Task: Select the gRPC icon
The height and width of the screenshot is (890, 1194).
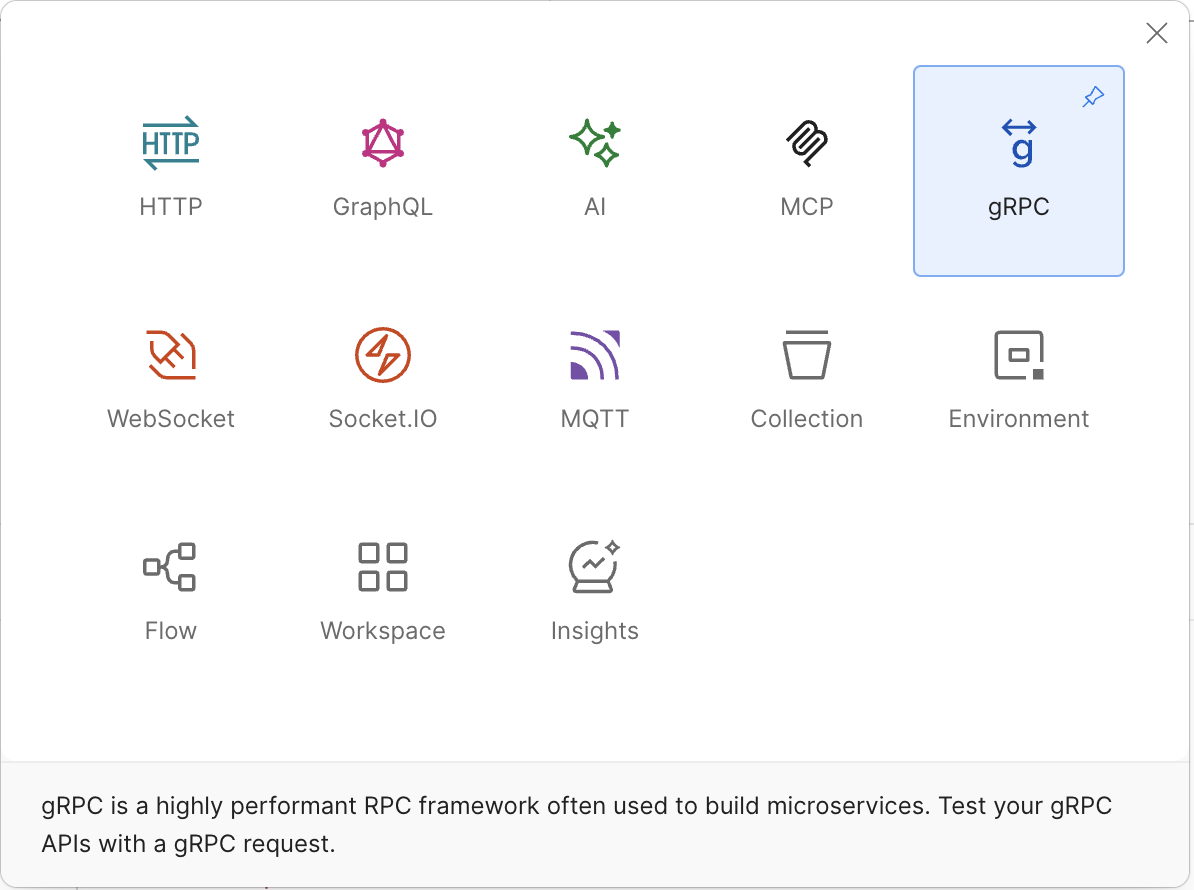Action: pos(1019,143)
